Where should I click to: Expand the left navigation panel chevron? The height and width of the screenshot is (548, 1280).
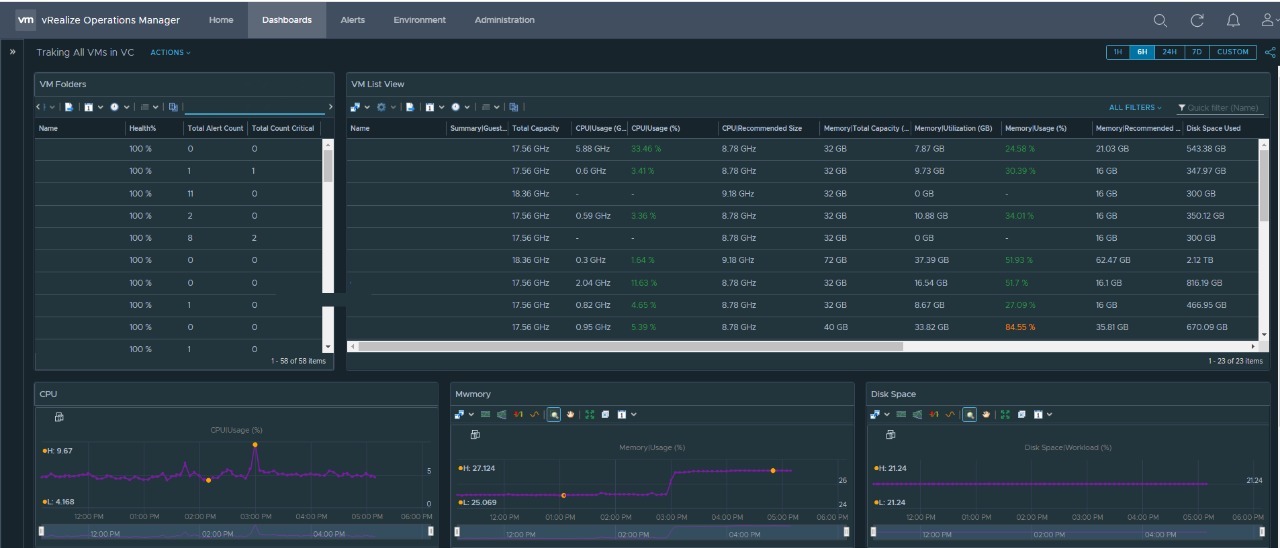tap(13, 52)
